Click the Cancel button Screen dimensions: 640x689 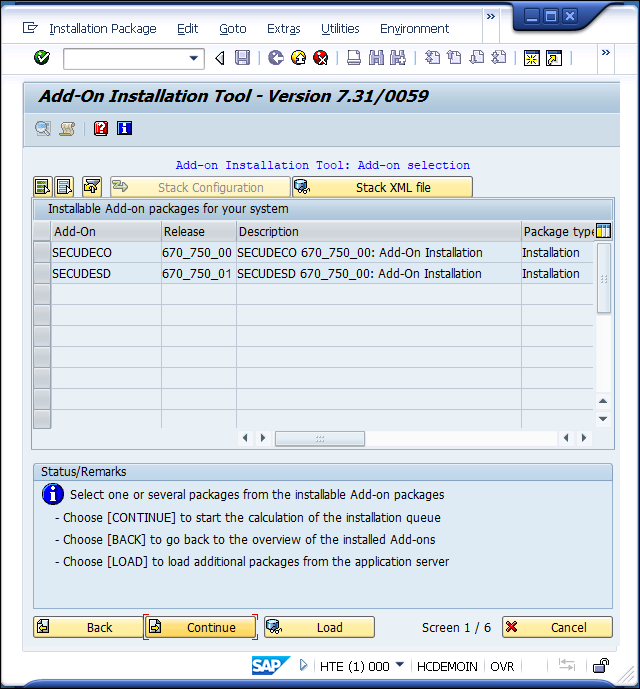point(557,627)
